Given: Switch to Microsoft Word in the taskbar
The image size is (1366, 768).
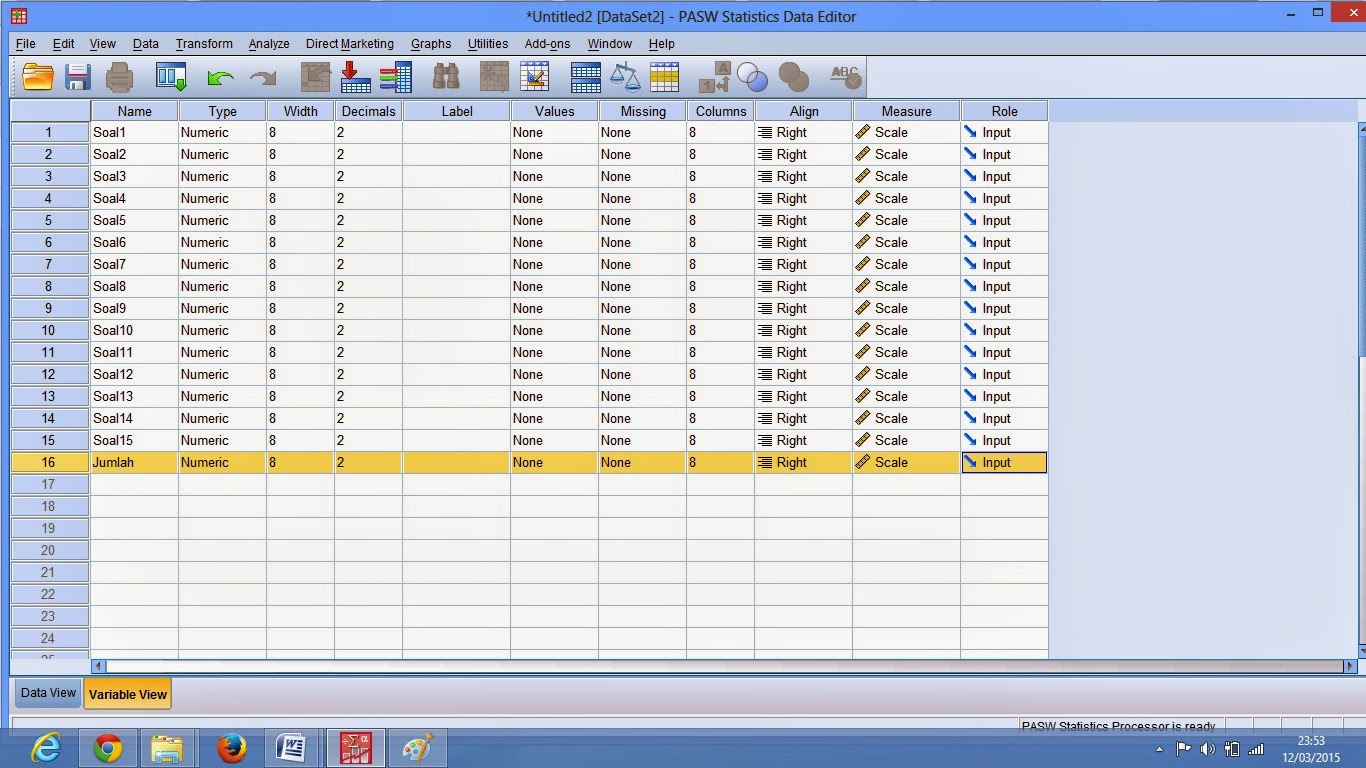Looking at the screenshot, I should pyautogui.click(x=291, y=748).
